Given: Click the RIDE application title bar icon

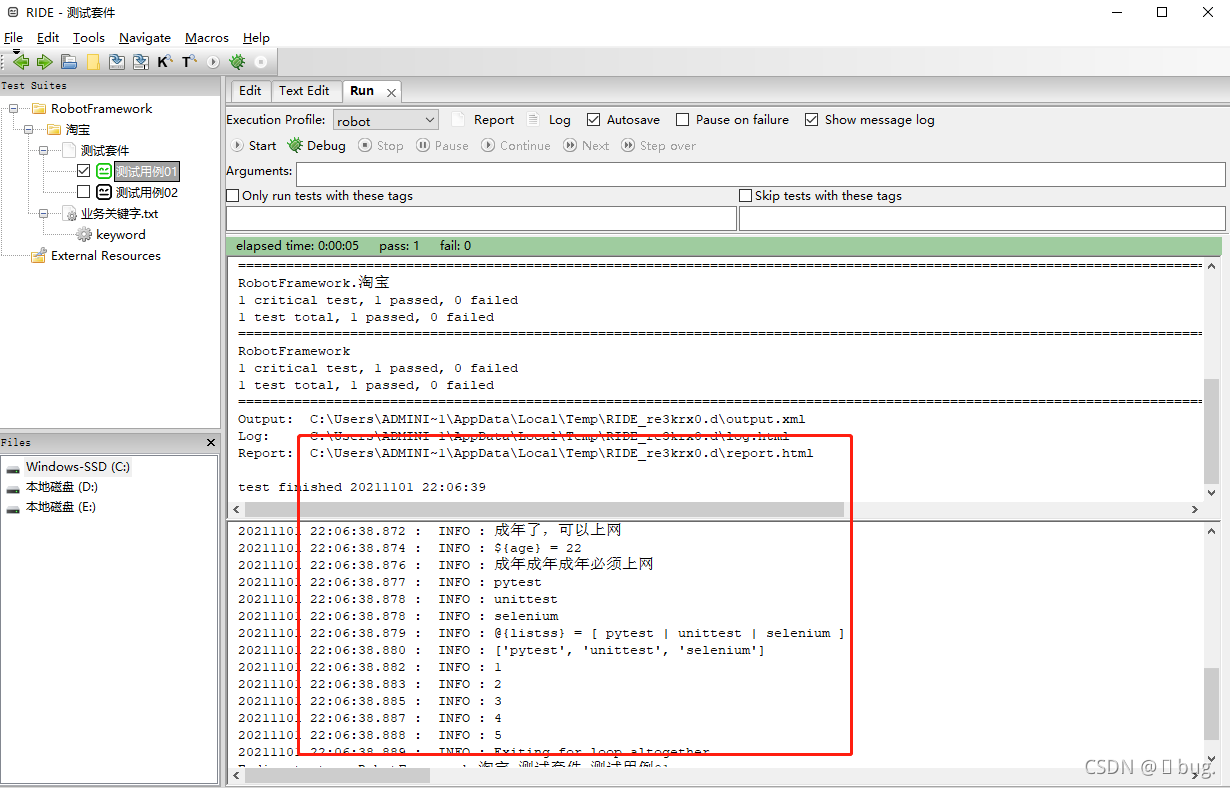Looking at the screenshot, I should pyautogui.click(x=12, y=12).
